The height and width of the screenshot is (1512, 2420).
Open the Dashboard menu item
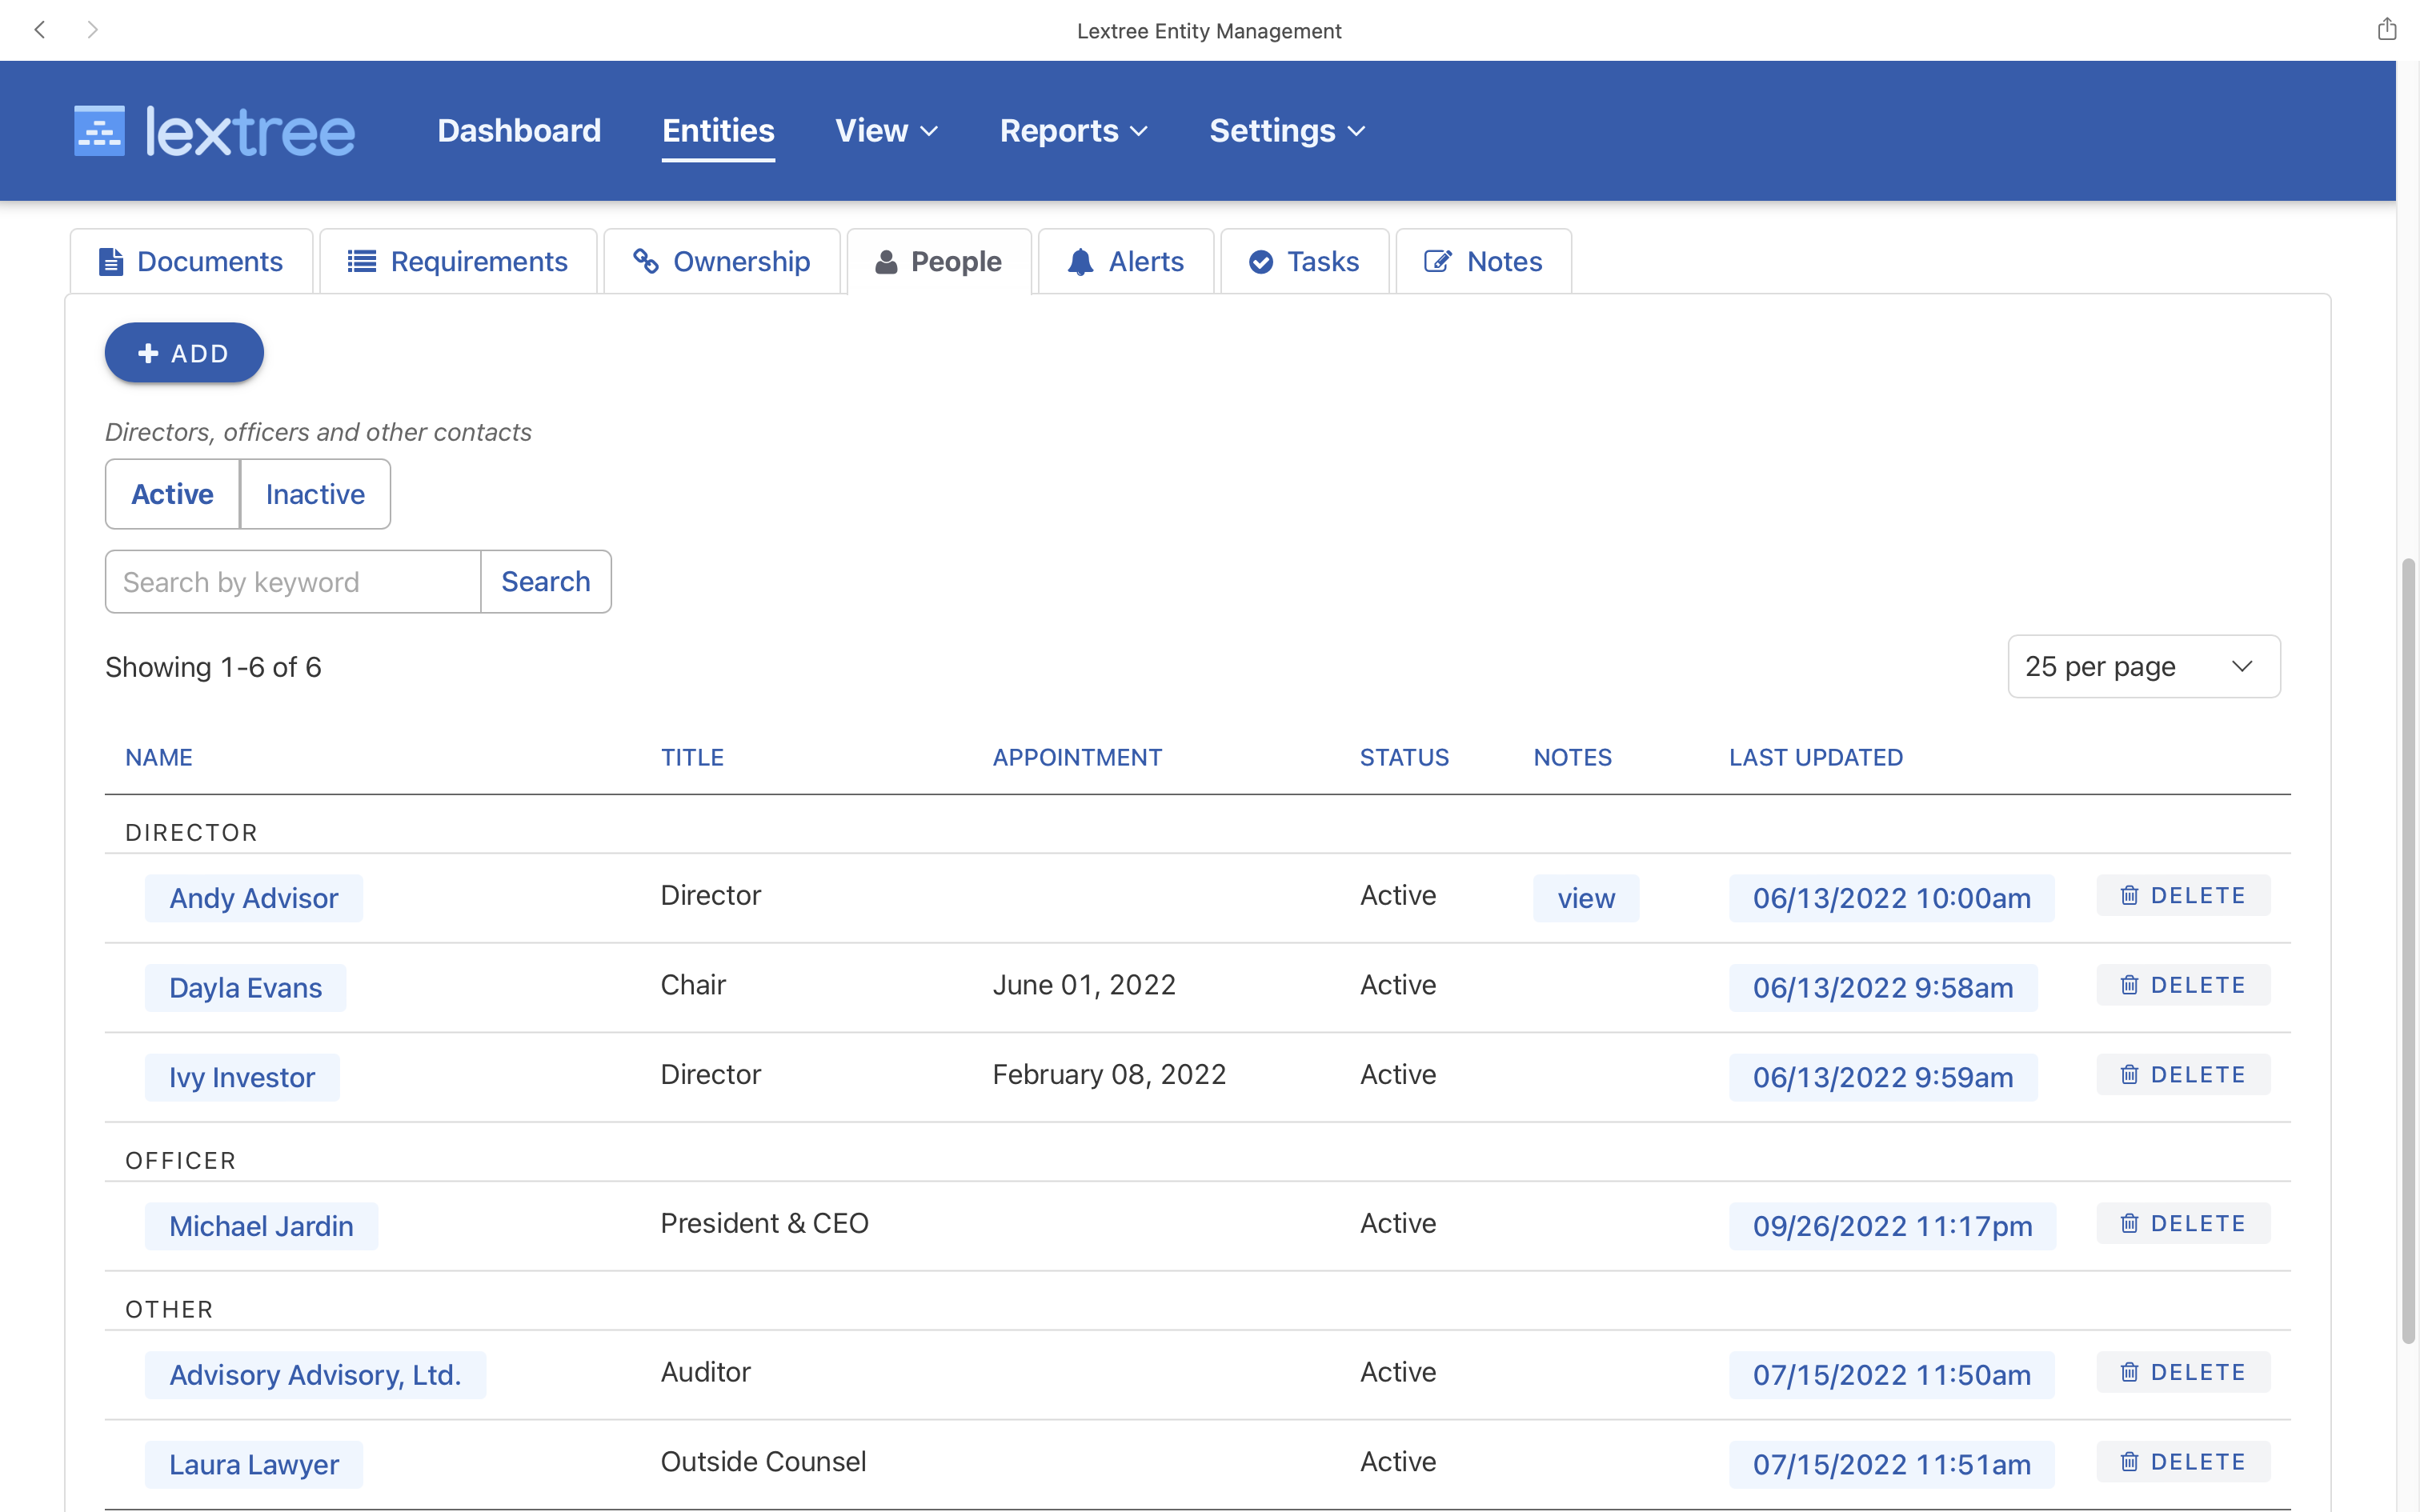pos(519,131)
